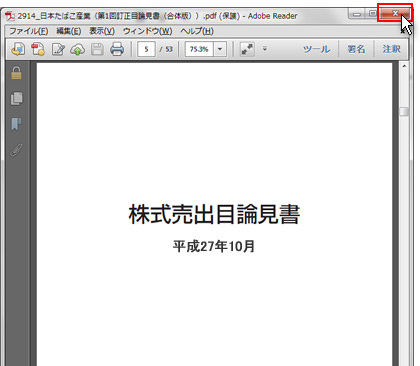The image size is (420, 366).
Task: Click the page number field showing 5
Action: [x=146, y=49]
